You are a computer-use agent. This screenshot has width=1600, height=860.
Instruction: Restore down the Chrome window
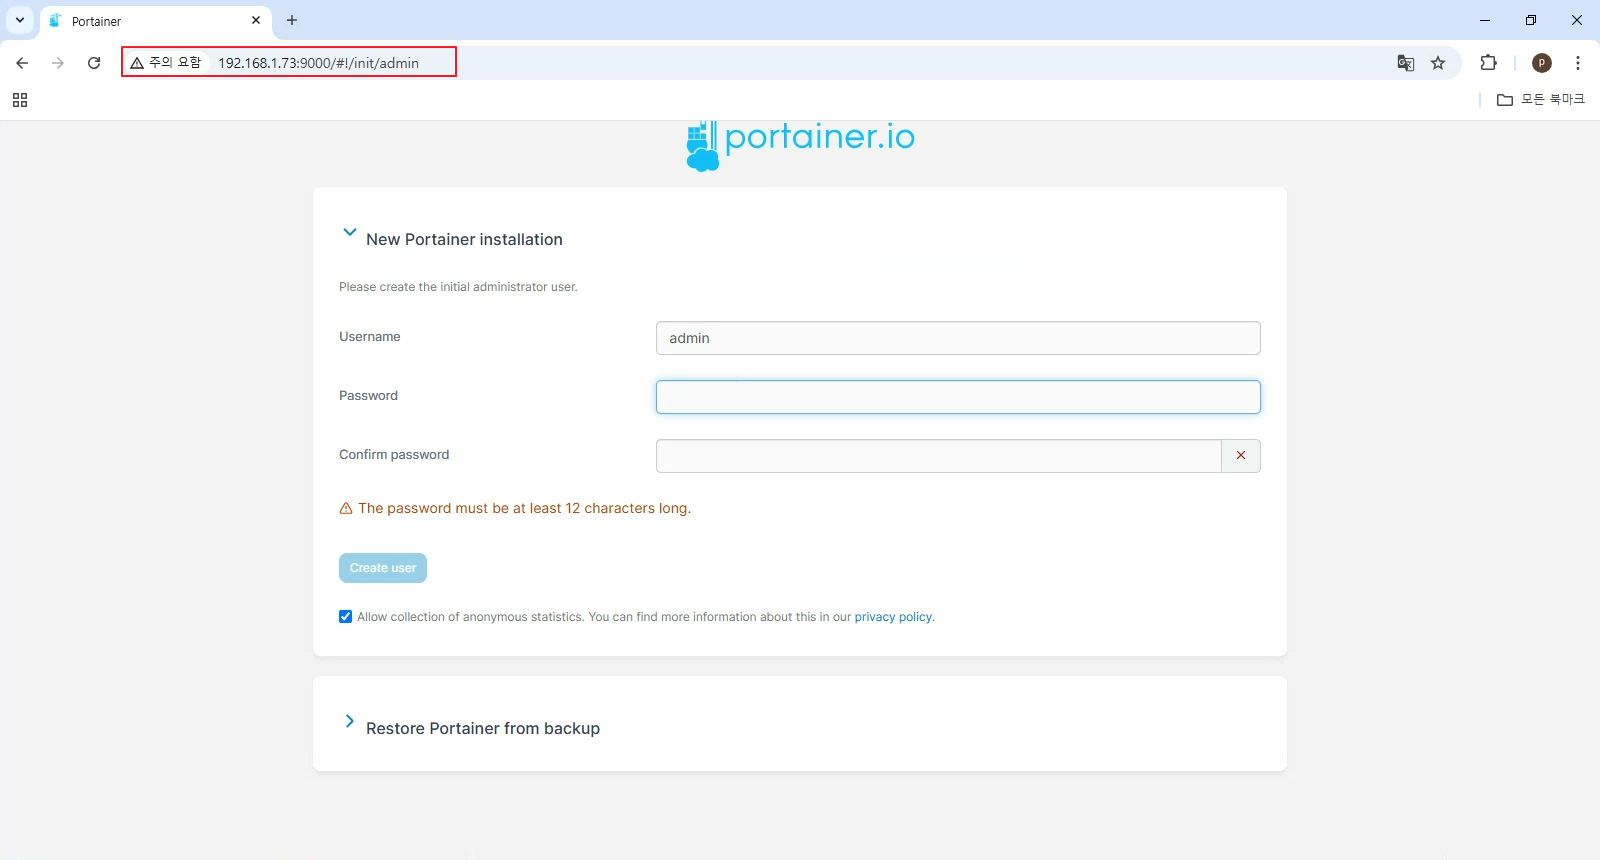pos(1531,20)
